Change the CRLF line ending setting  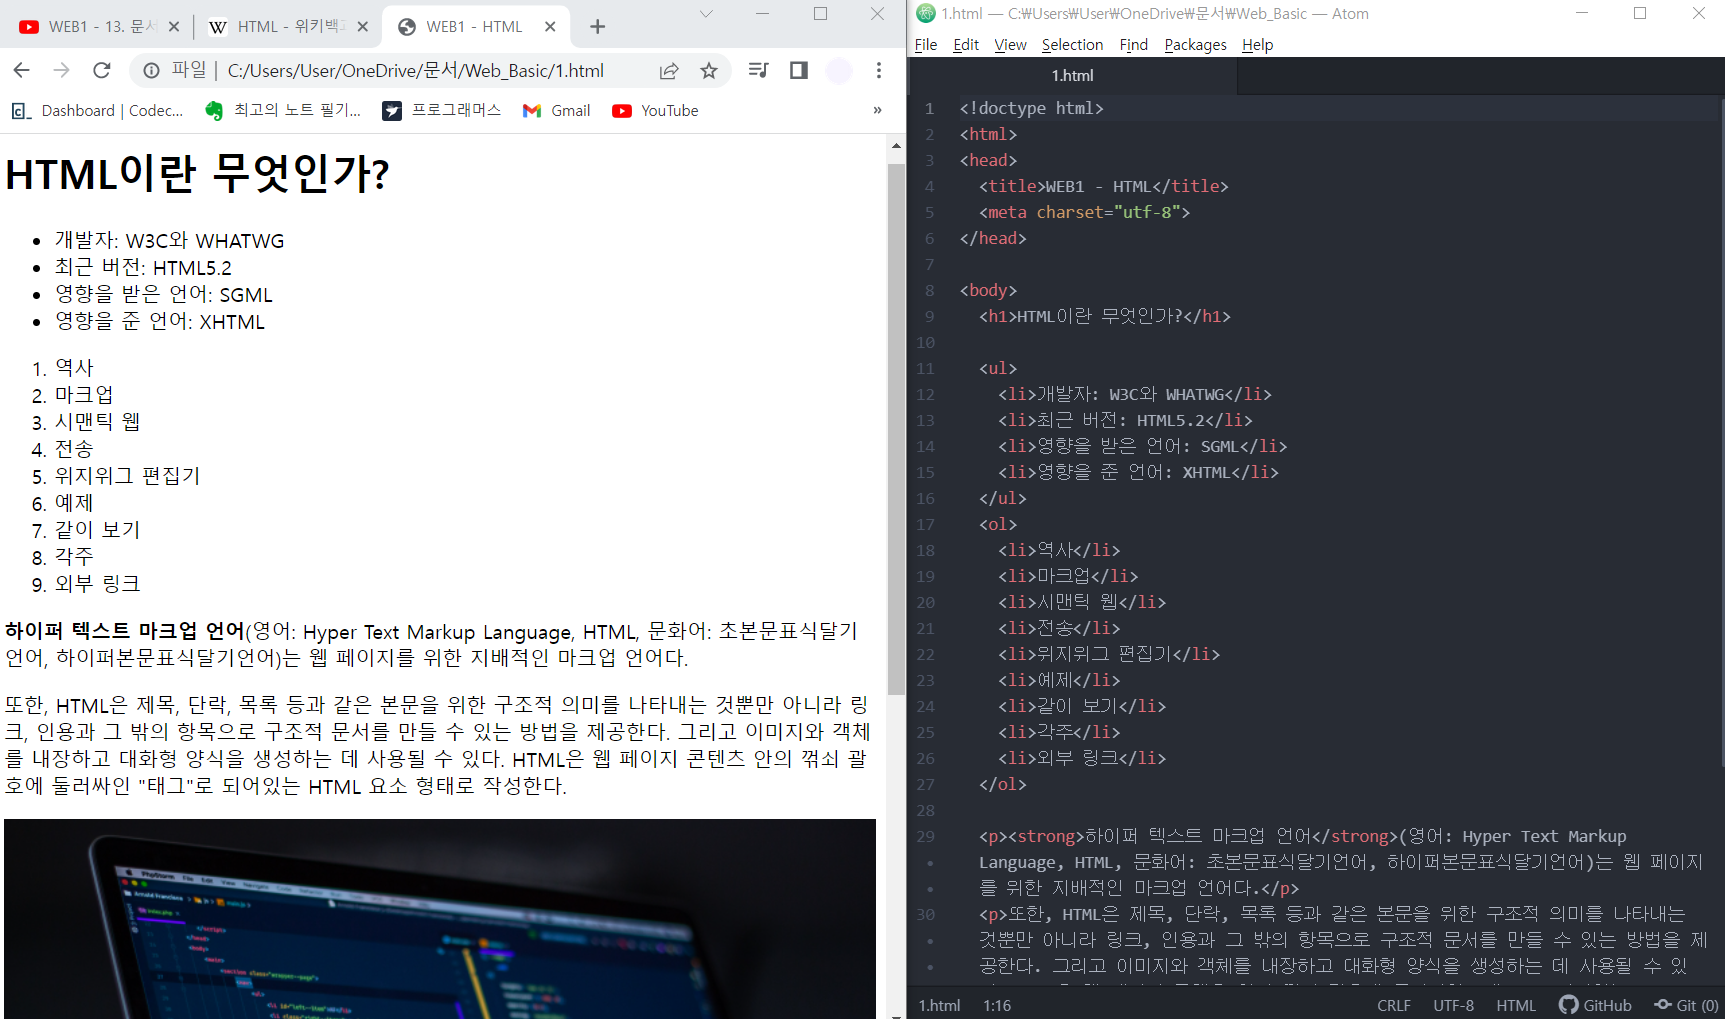[x=1394, y=1005]
